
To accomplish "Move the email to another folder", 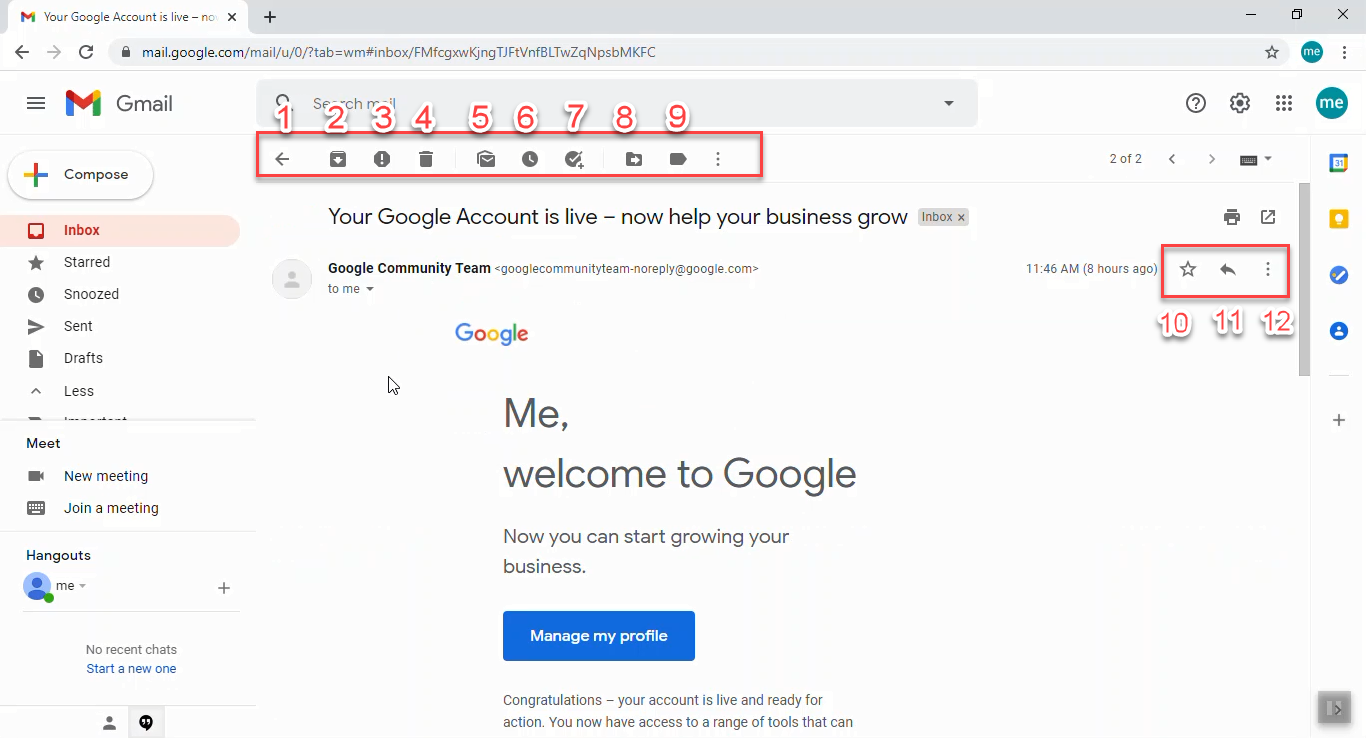I will 633,158.
